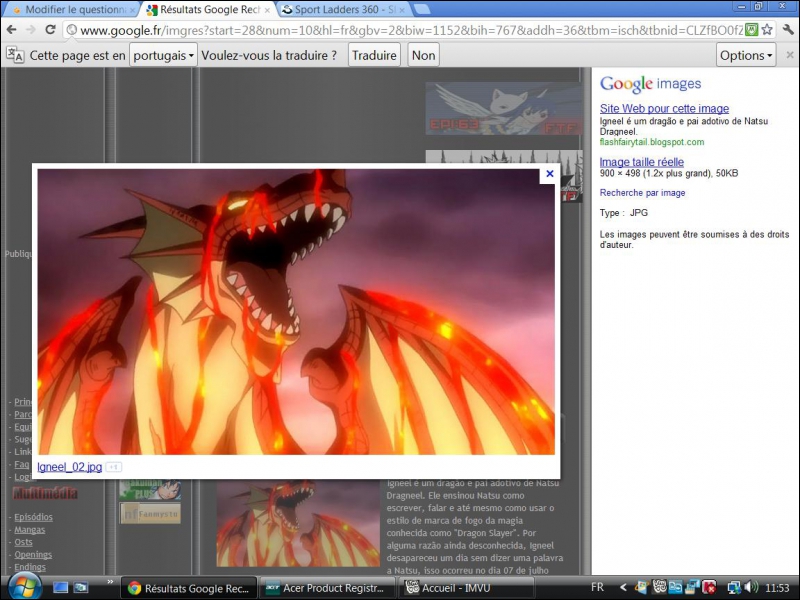
Task: Bookmark this page with the star icon
Action: coord(767,30)
